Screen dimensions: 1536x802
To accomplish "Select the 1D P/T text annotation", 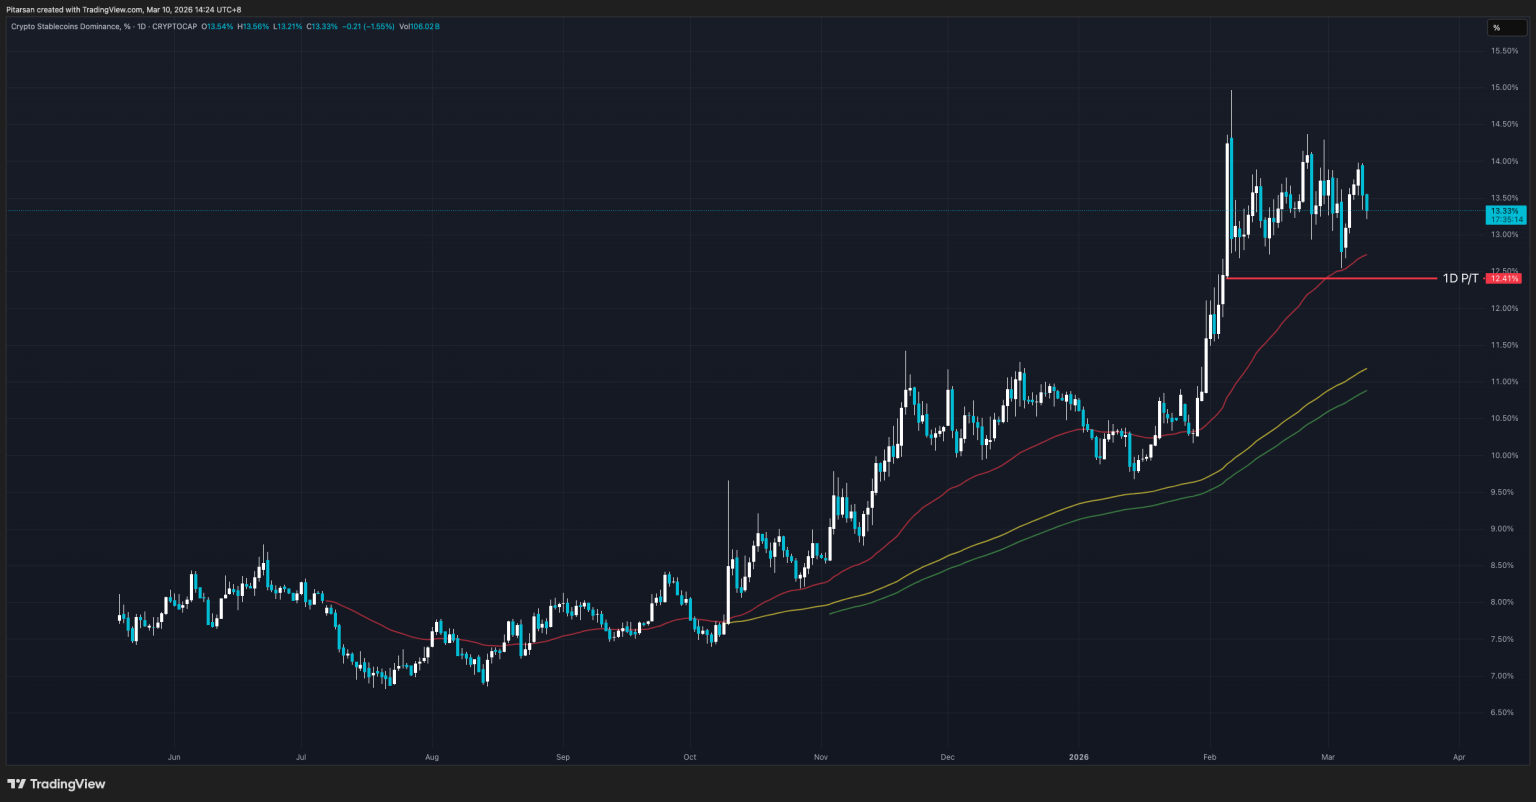I will coord(1460,278).
